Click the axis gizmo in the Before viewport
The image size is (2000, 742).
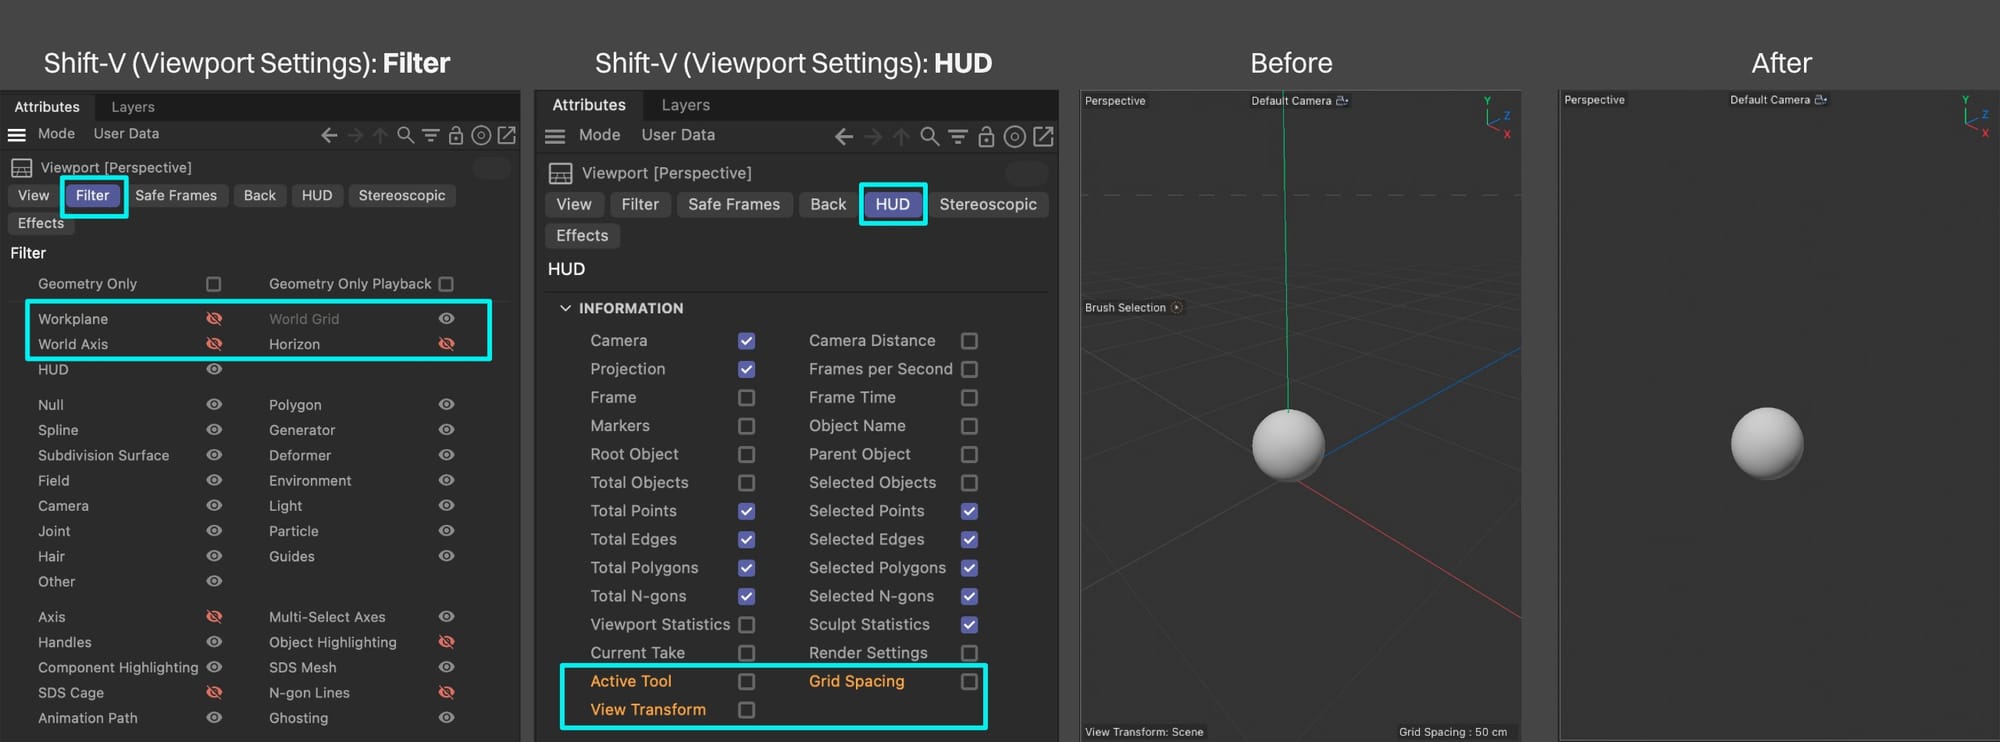click(x=1497, y=118)
